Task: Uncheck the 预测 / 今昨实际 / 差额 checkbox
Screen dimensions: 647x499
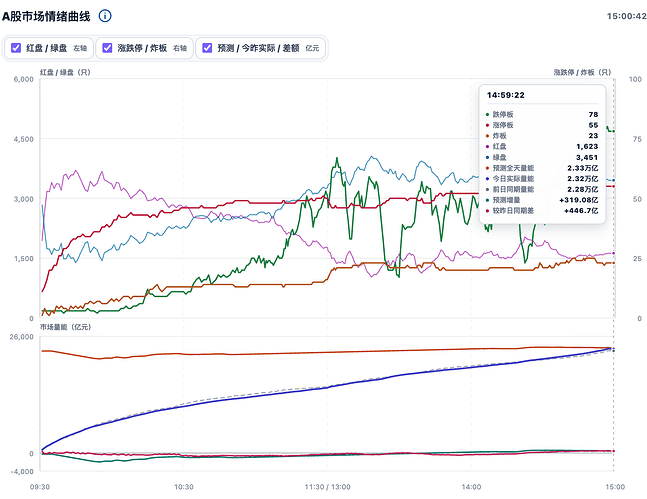Action: click(207, 48)
